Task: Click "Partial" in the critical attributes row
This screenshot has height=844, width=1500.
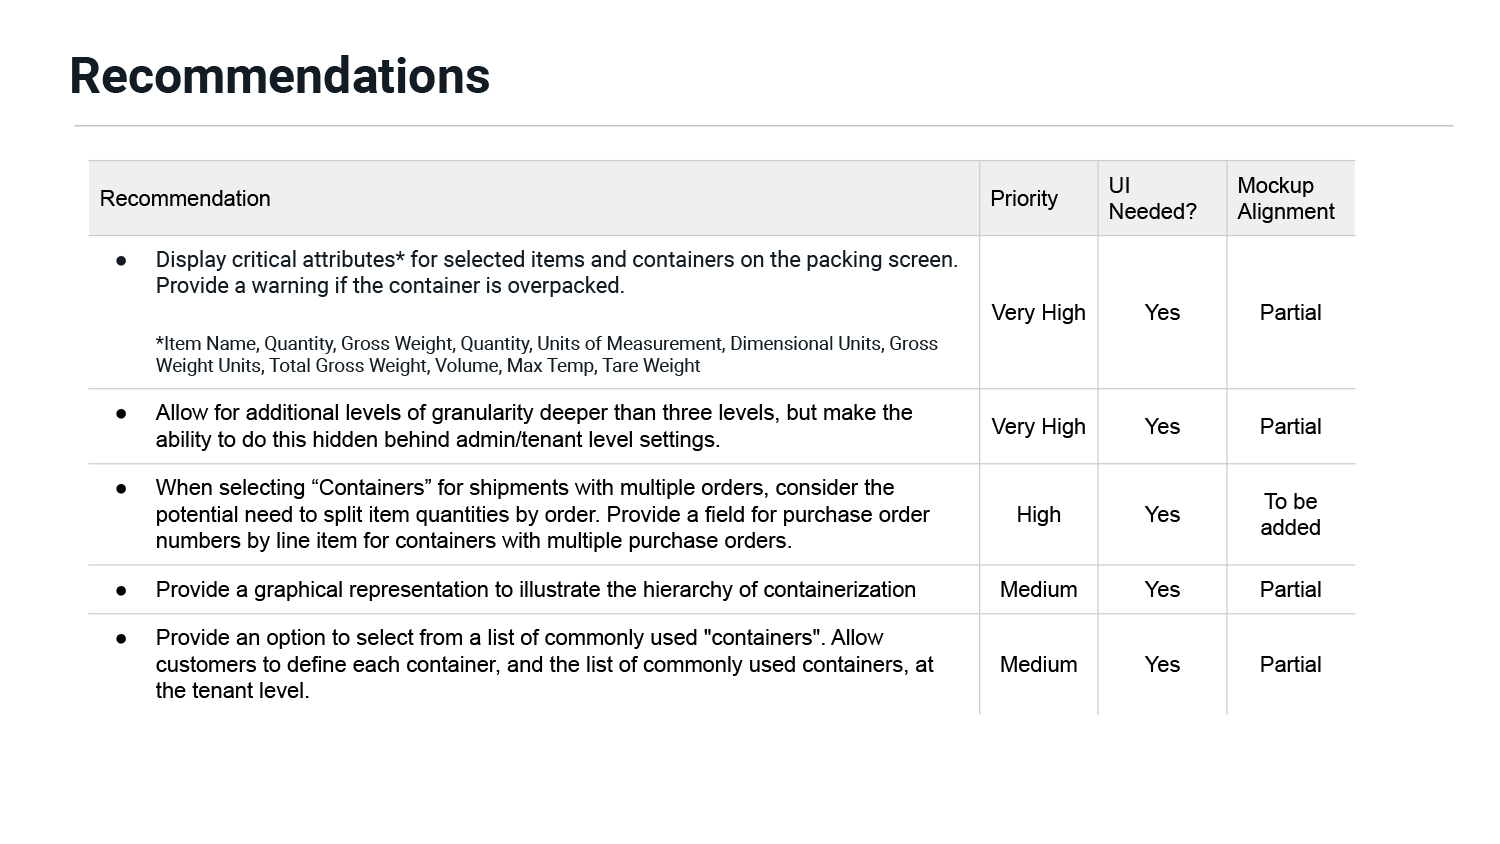Action: (1290, 312)
